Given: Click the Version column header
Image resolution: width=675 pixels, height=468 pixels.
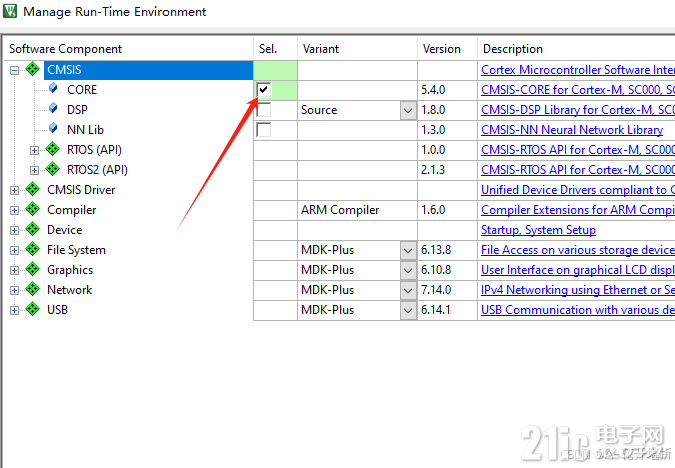Looking at the screenshot, I should [x=448, y=49].
